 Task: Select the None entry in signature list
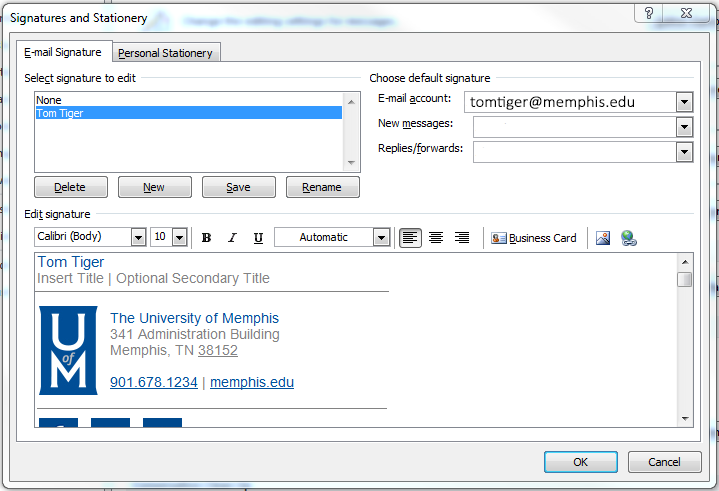(x=49, y=100)
